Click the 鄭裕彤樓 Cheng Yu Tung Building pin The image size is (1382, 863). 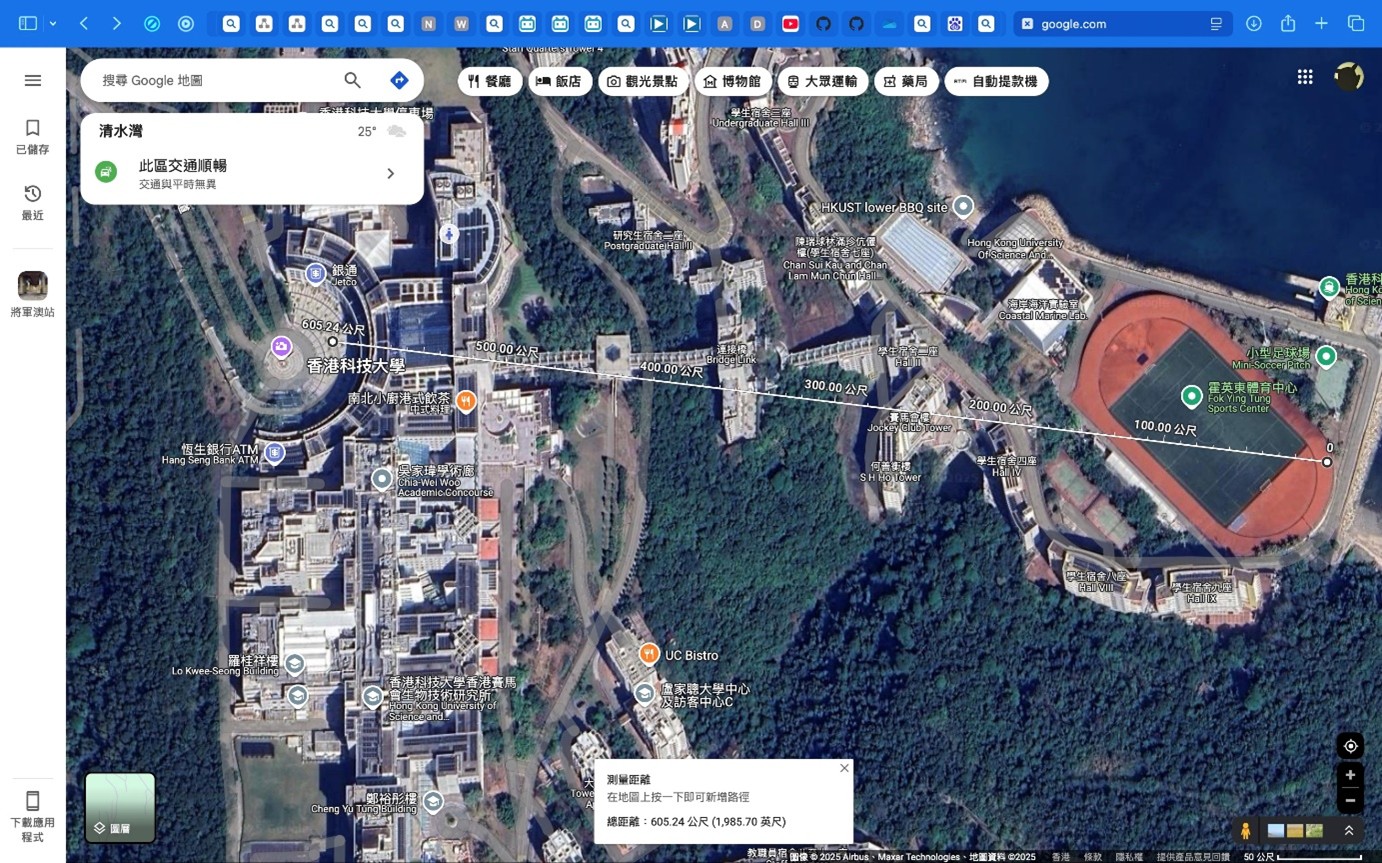pyautogui.click(x=433, y=801)
